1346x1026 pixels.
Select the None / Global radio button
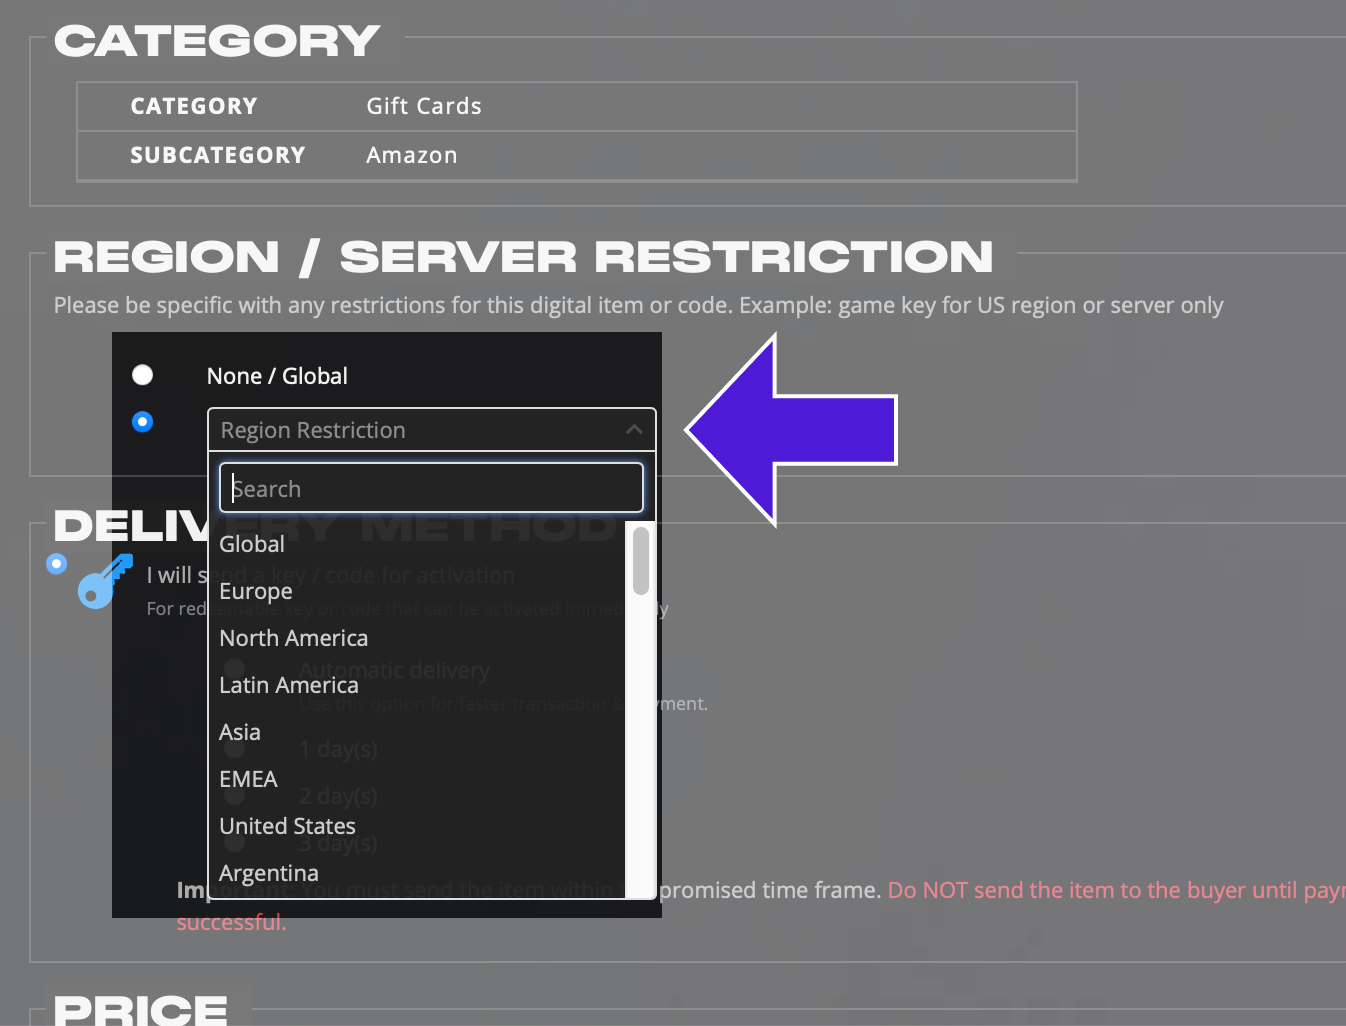[x=143, y=375]
